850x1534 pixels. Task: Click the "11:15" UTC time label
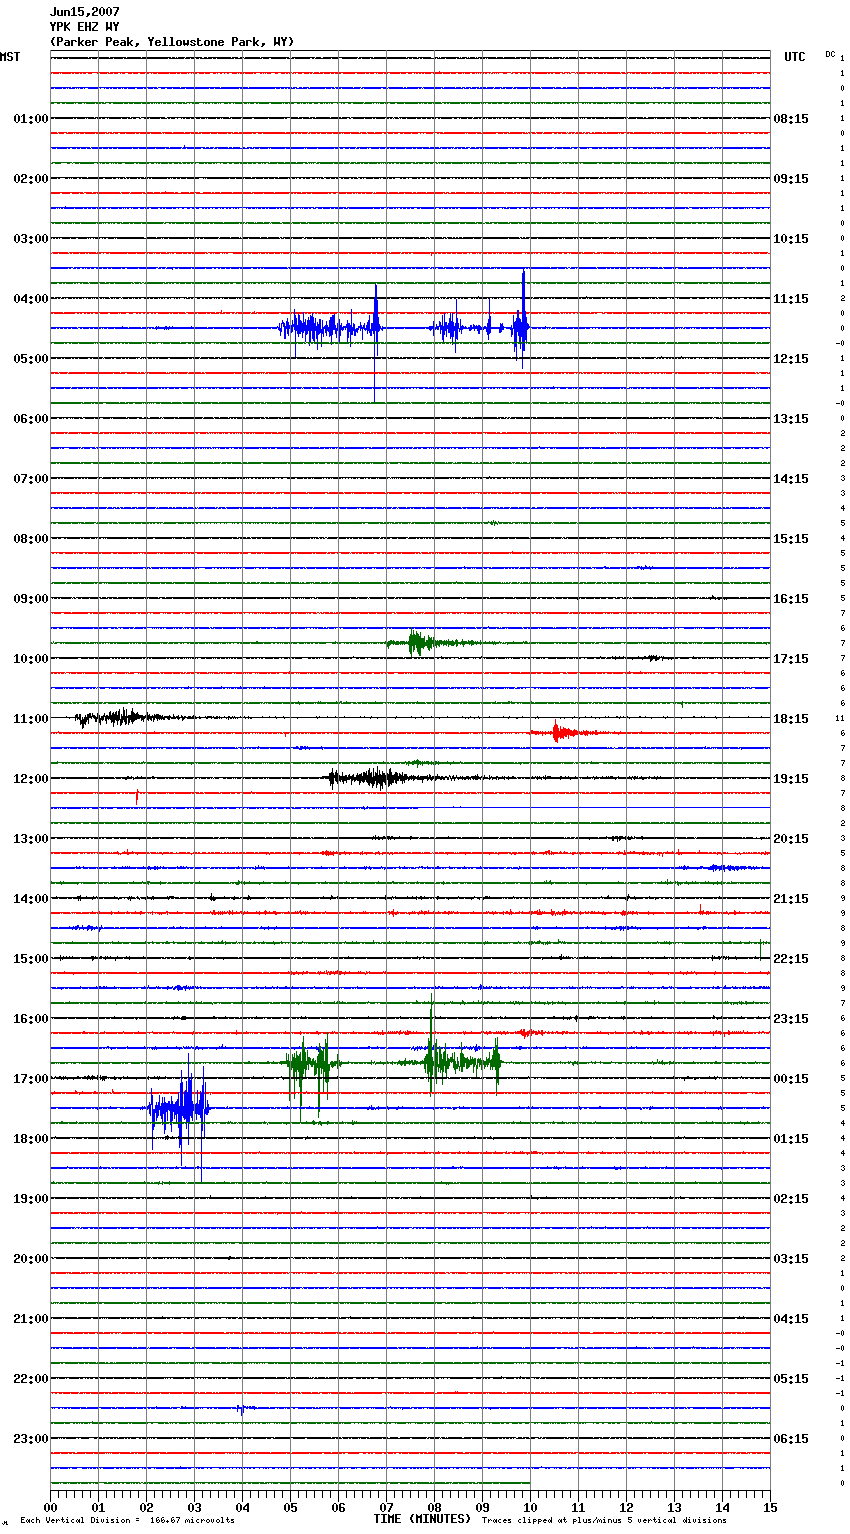[791, 299]
